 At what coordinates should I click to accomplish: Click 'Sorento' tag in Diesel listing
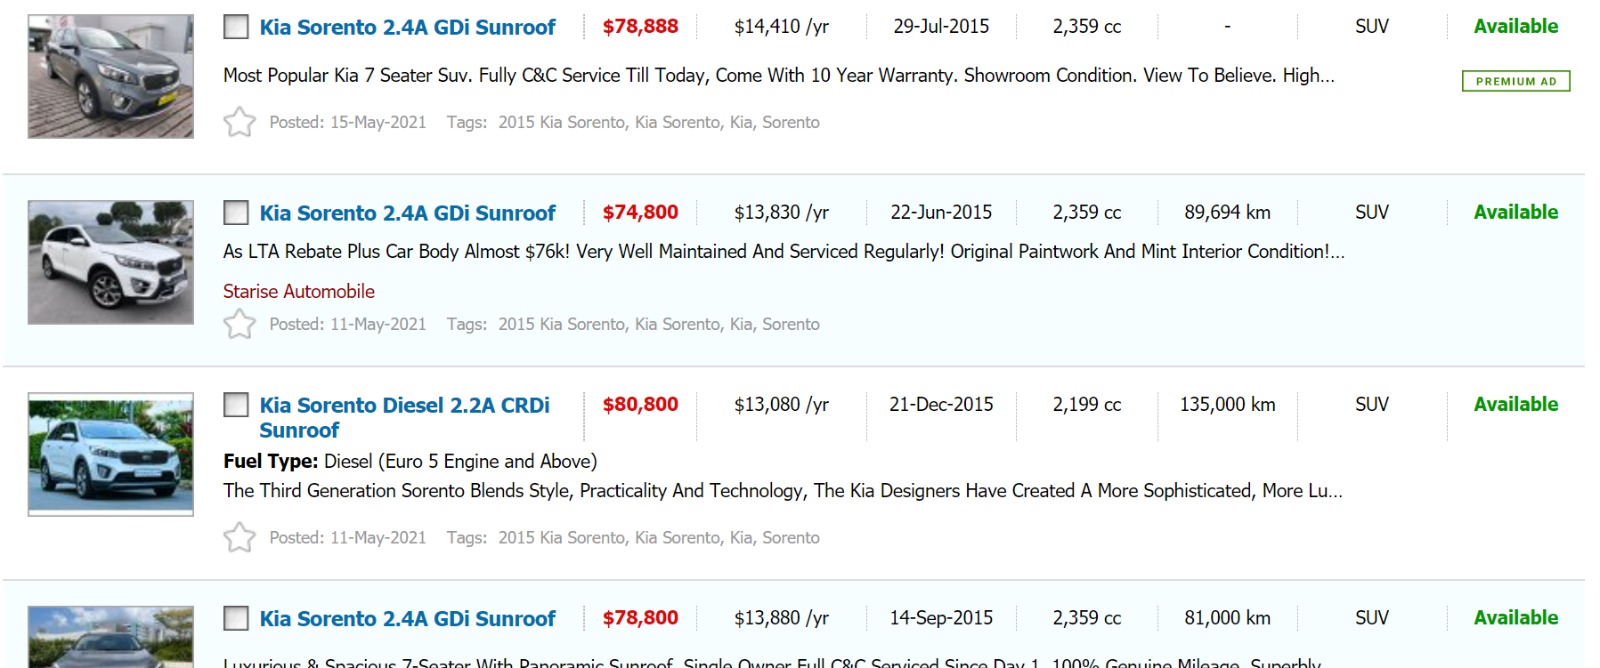point(790,537)
